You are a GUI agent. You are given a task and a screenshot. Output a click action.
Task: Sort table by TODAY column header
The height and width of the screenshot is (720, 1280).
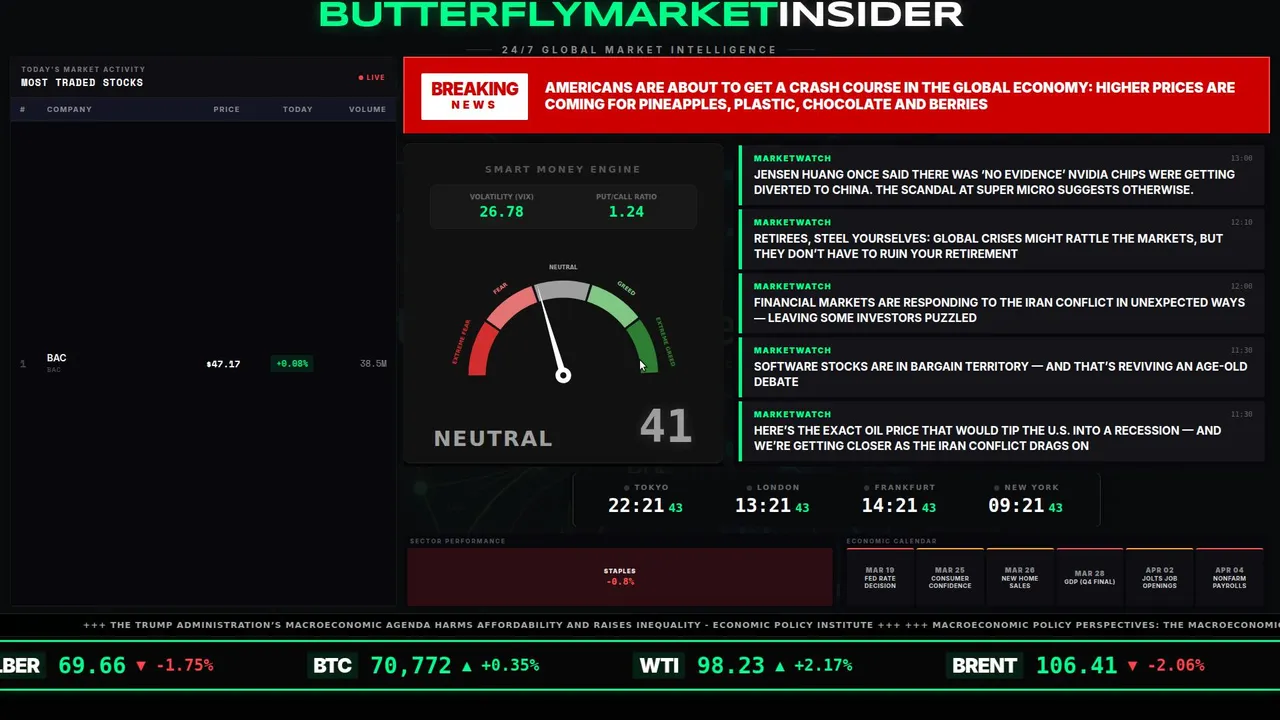click(297, 109)
